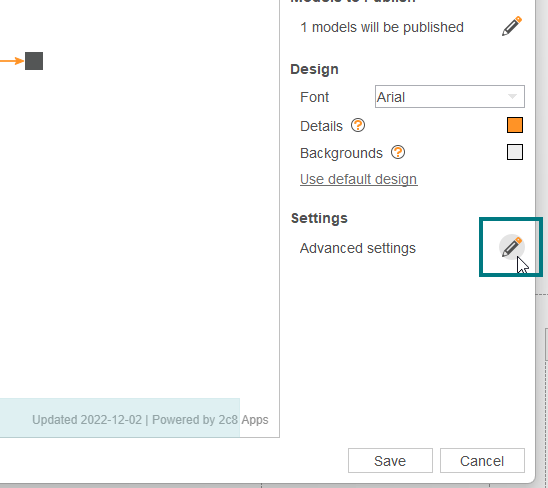Open Advanced settings with pencil icon
548x488 pixels.
(x=512, y=247)
